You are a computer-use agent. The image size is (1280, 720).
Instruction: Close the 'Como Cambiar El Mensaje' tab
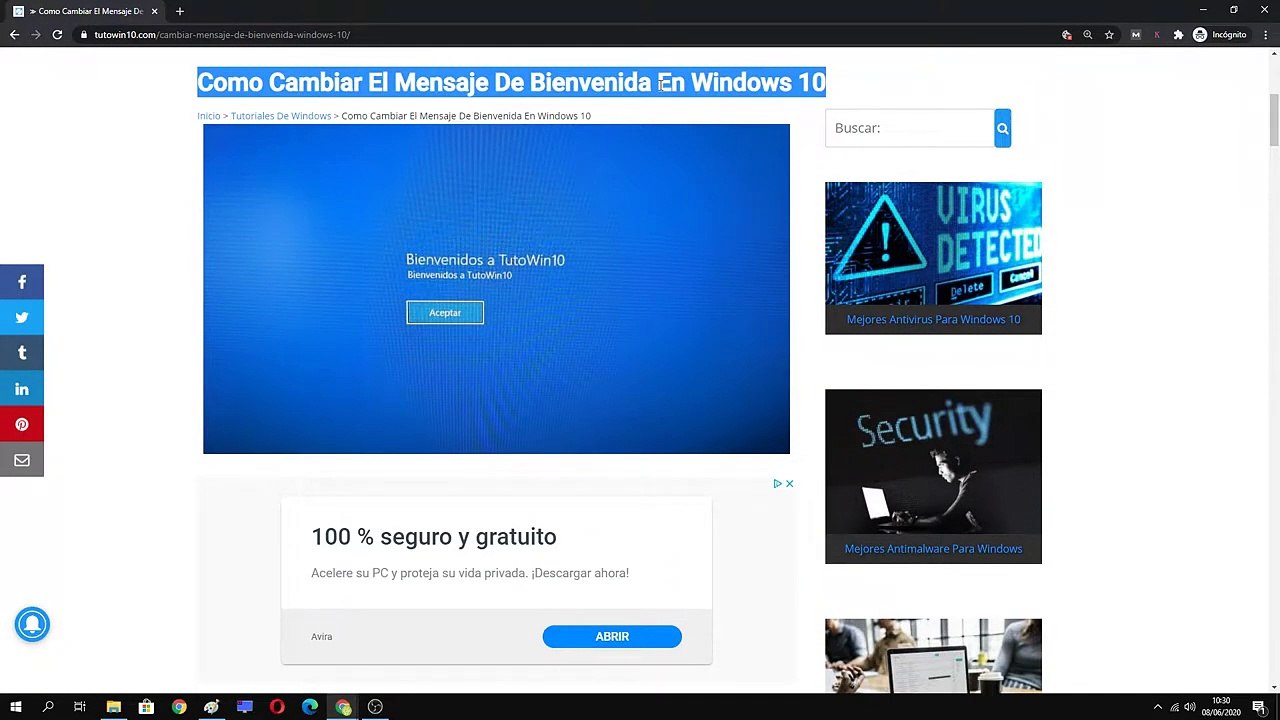[154, 11]
